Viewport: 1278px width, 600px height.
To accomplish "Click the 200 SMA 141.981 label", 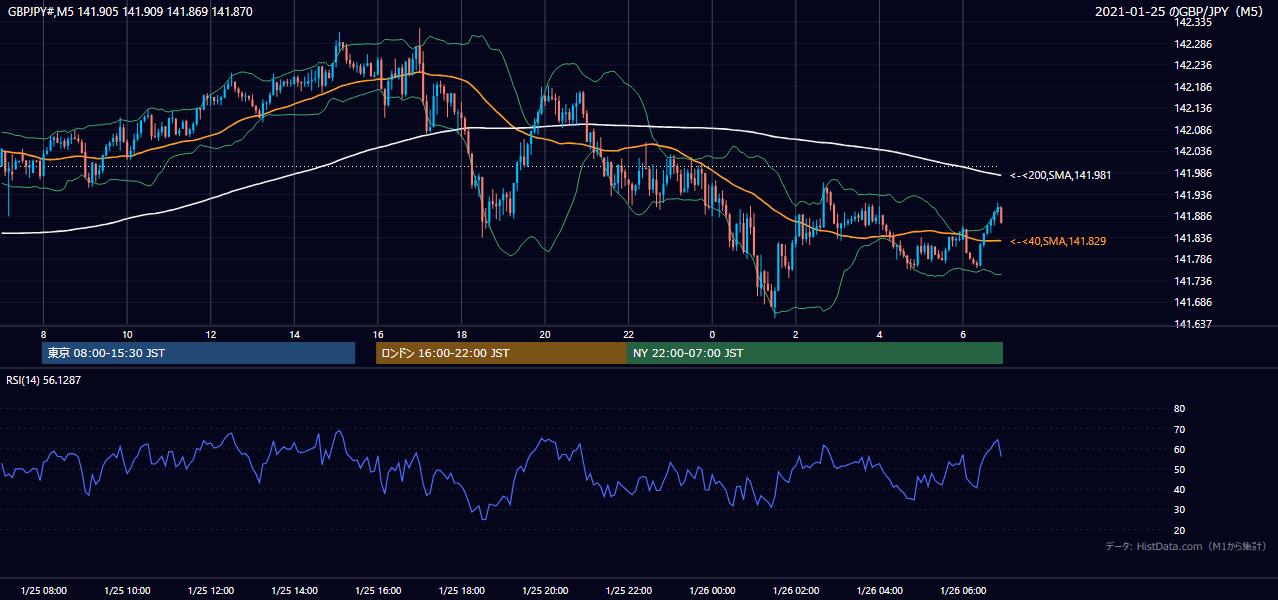I will click(x=1060, y=175).
